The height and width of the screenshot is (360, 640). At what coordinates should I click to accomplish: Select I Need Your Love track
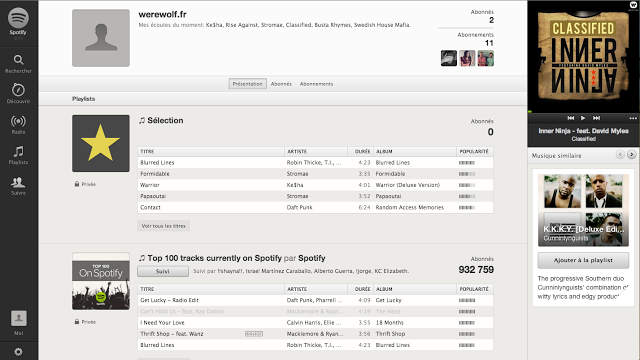[x=315, y=322]
